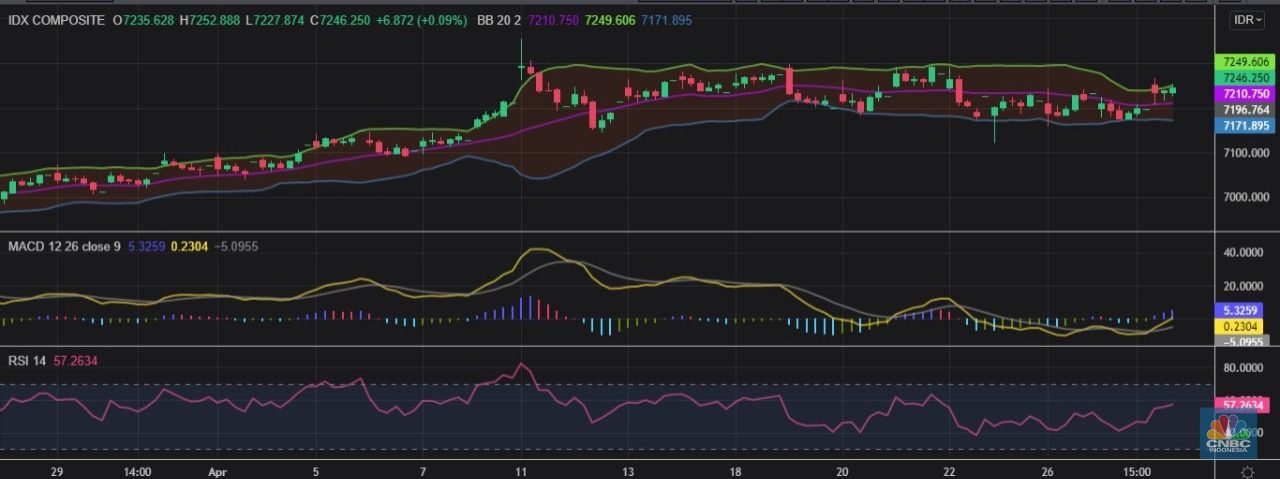Viewport: 1280px width, 479px height.
Task: Click the 18 date on the time axis
Action: coord(735,470)
